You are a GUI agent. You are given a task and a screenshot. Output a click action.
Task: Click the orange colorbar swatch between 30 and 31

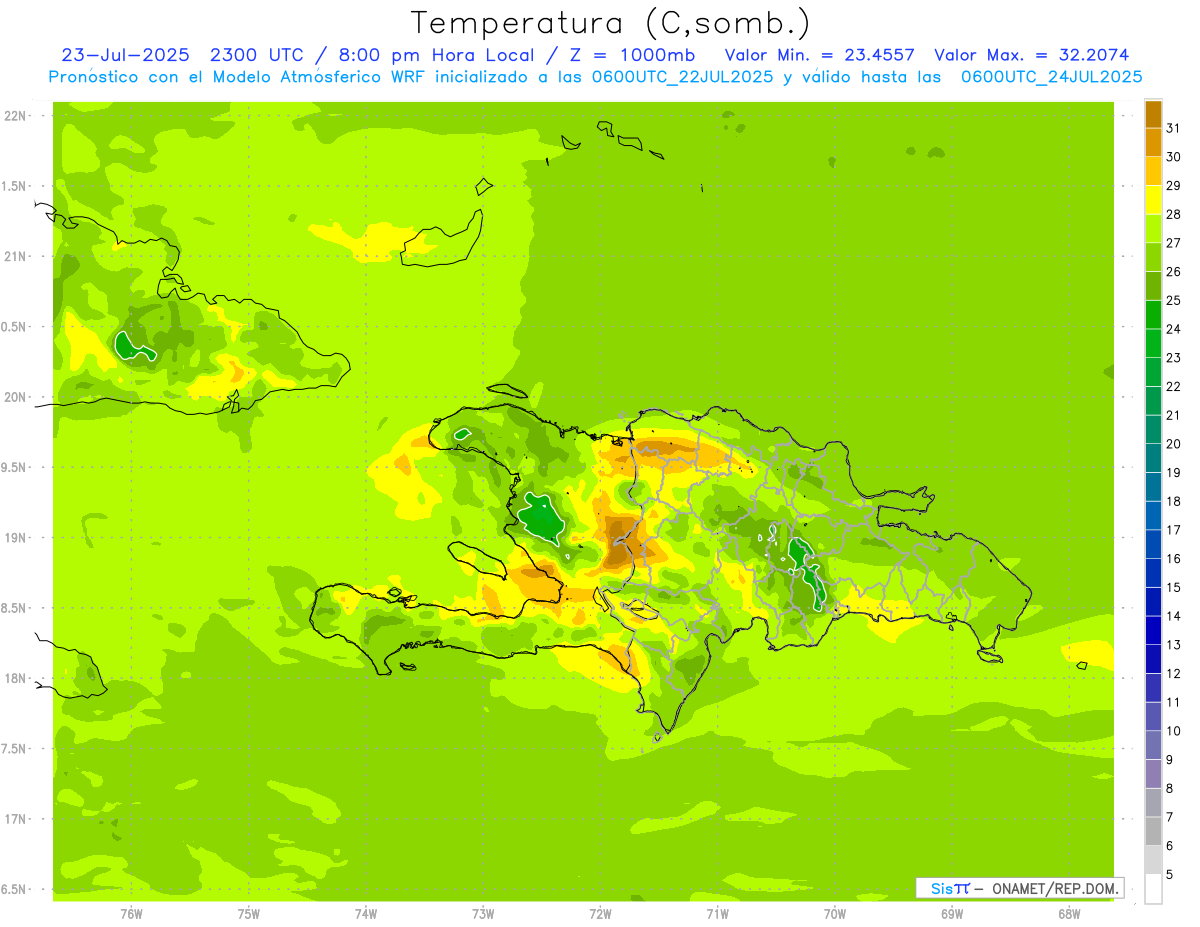[x=1153, y=142]
